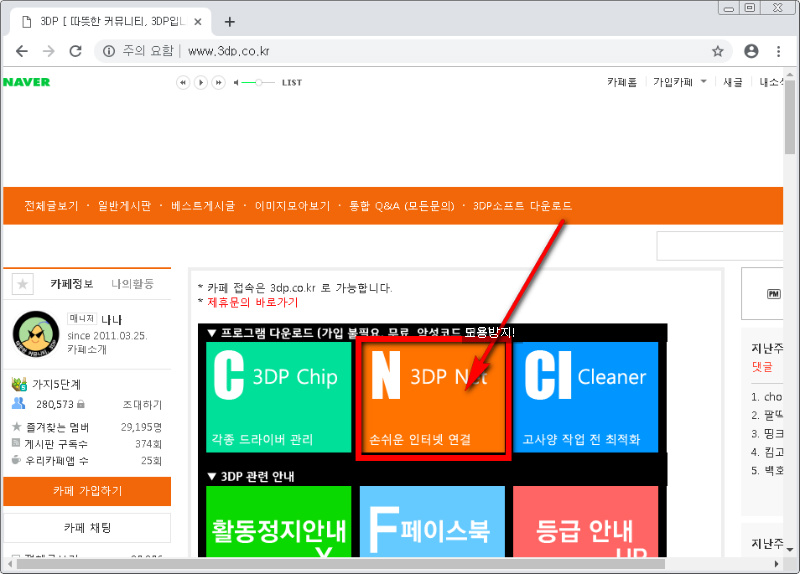Click 즐겨찾는 멤버 star row
The height and width of the screenshot is (574, 800).
point(86,427)
